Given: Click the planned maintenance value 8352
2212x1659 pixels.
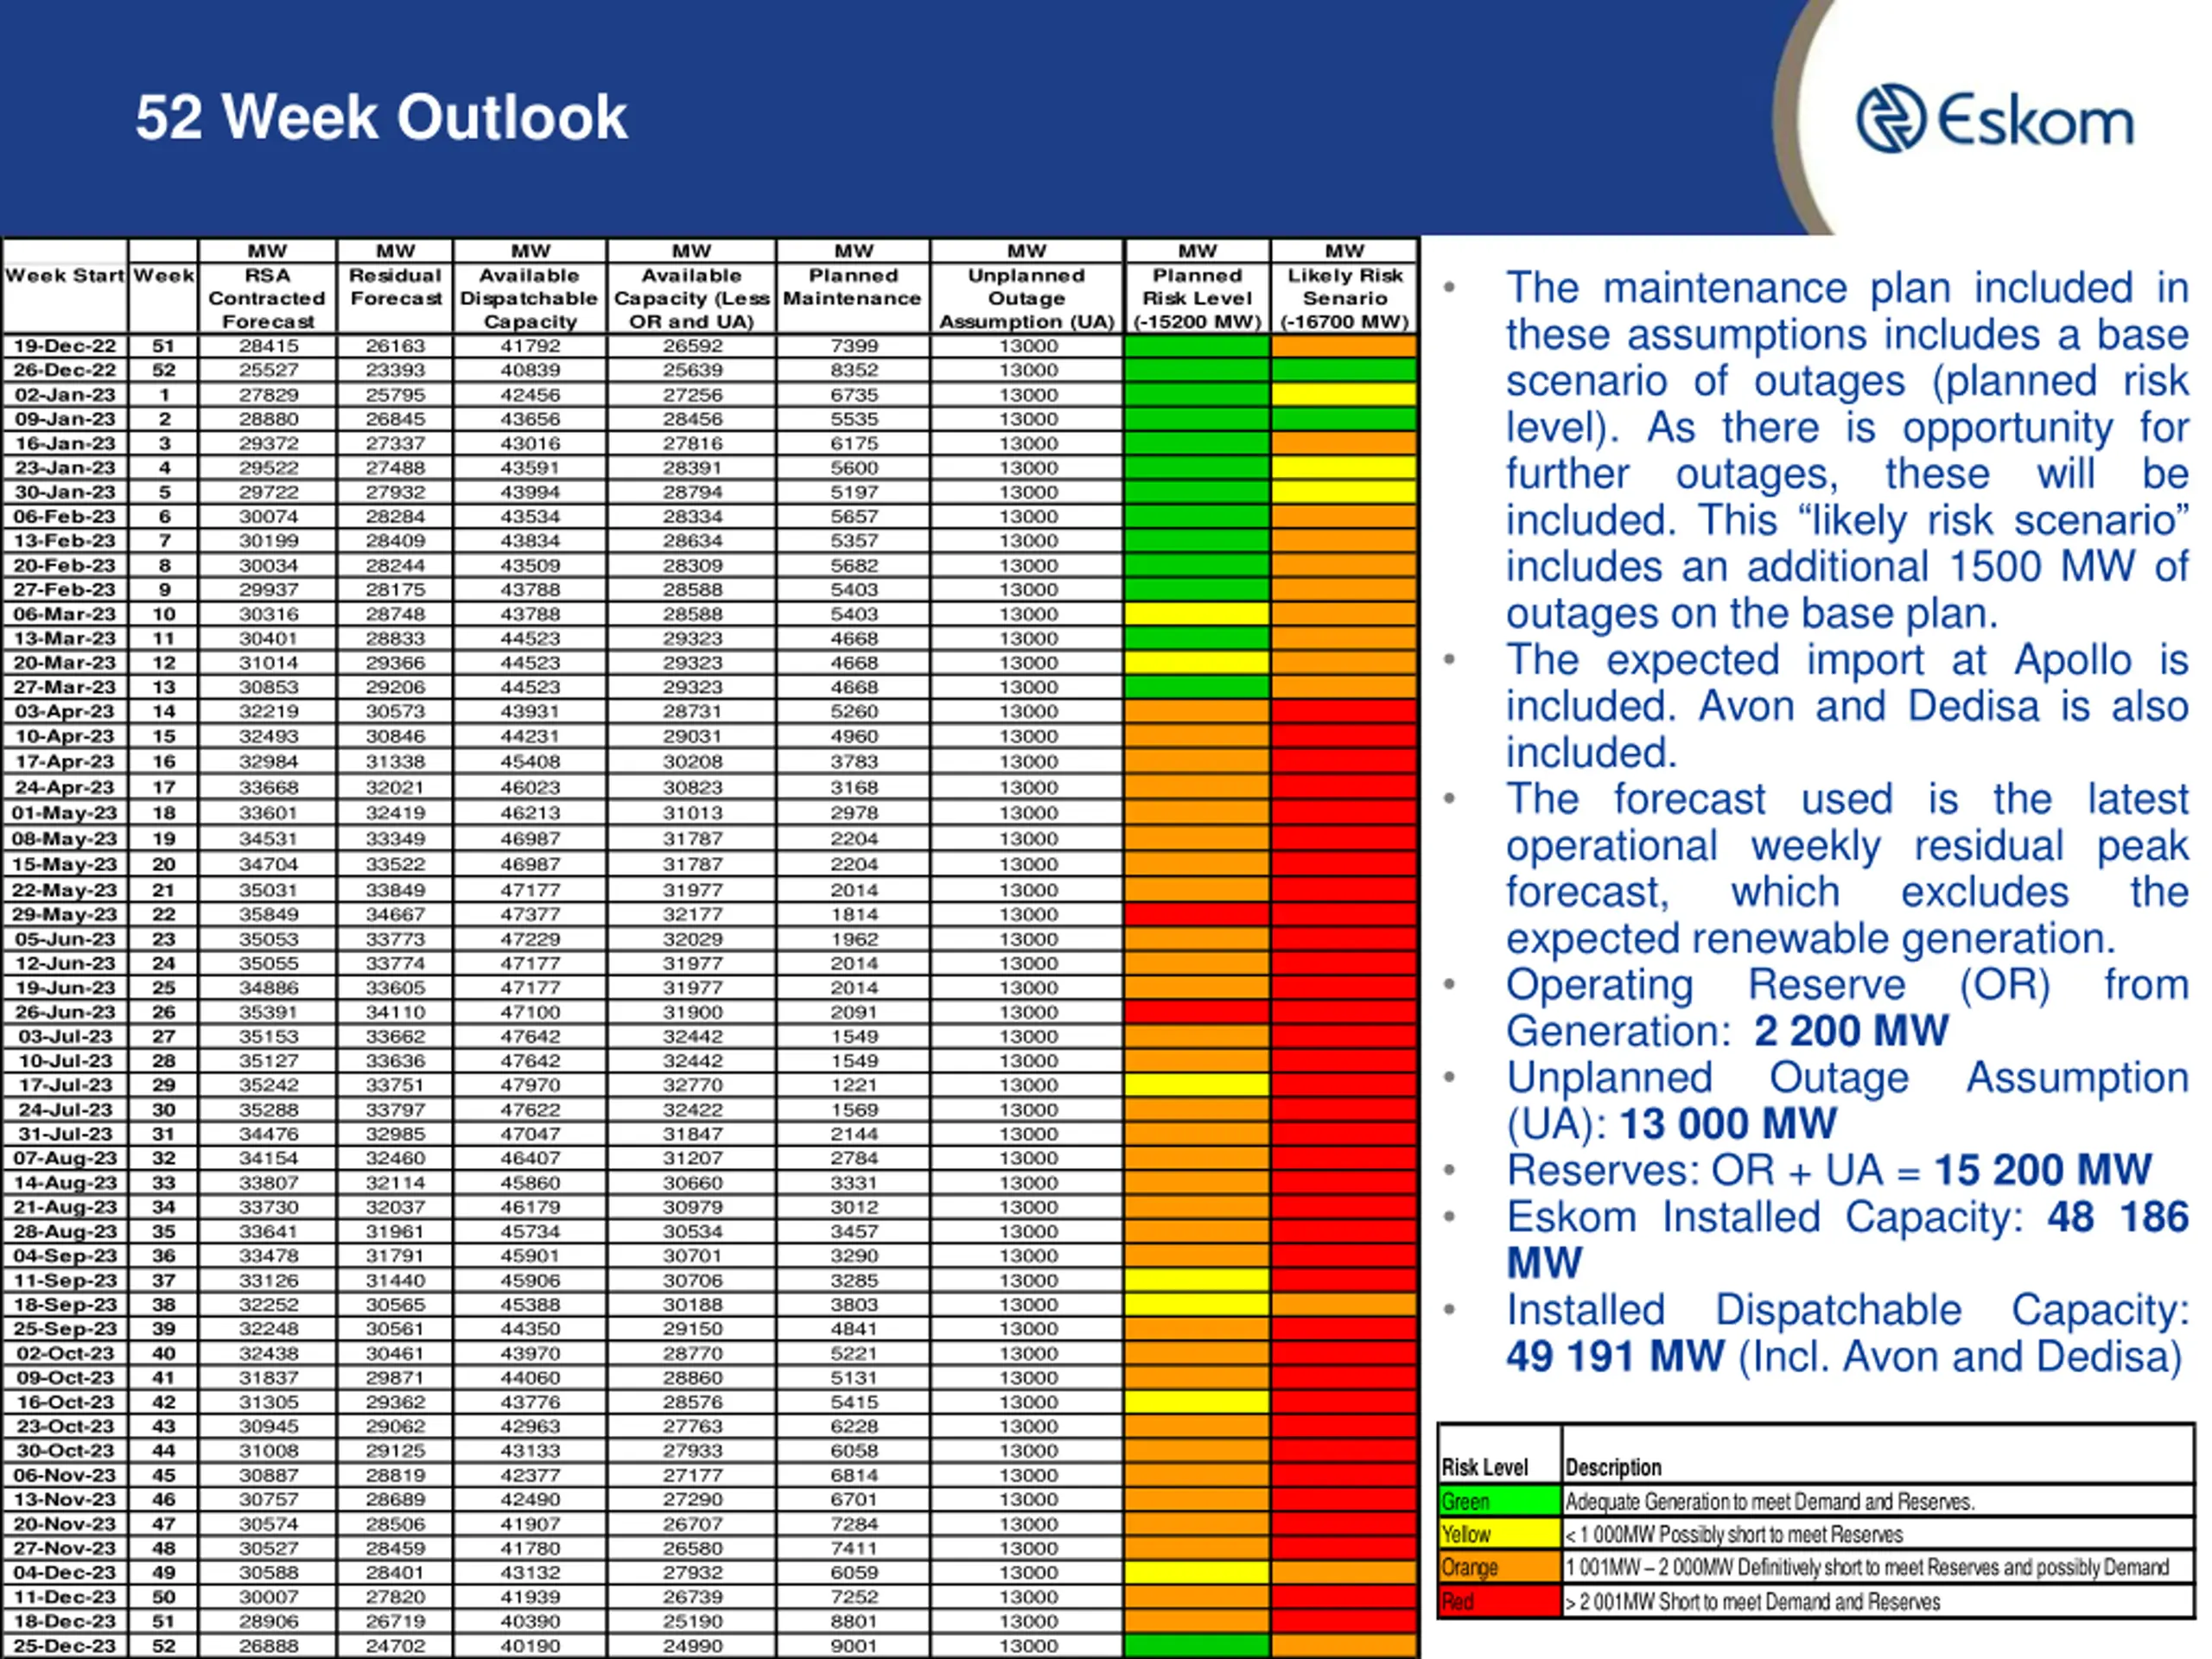Looking at the screenshot, I should coord(854,370).
